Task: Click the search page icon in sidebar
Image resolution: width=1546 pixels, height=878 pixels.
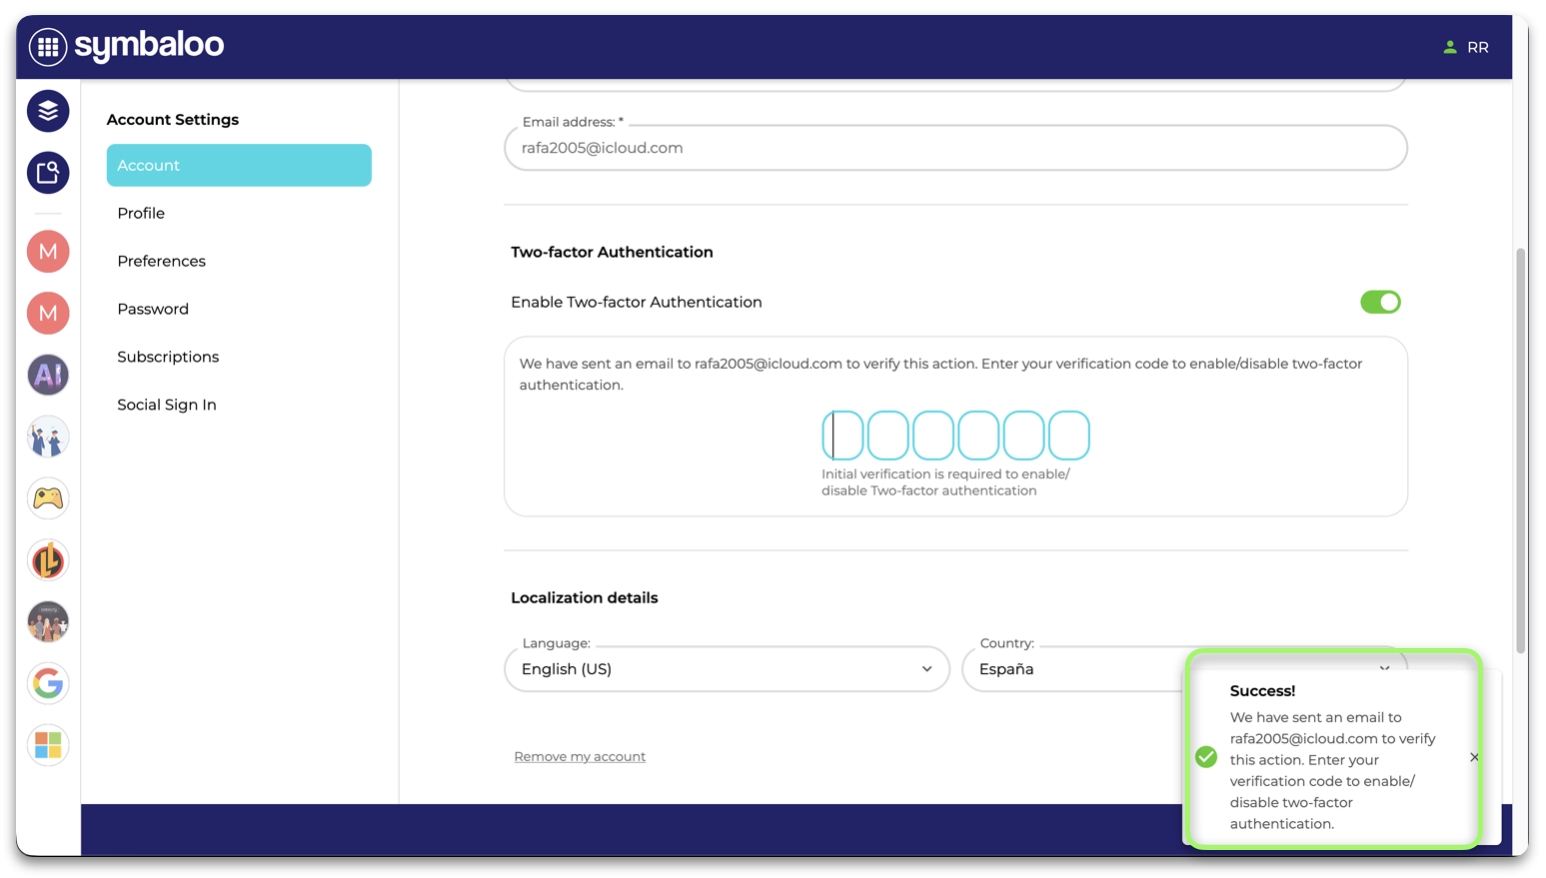Action: tap(48, 173)
